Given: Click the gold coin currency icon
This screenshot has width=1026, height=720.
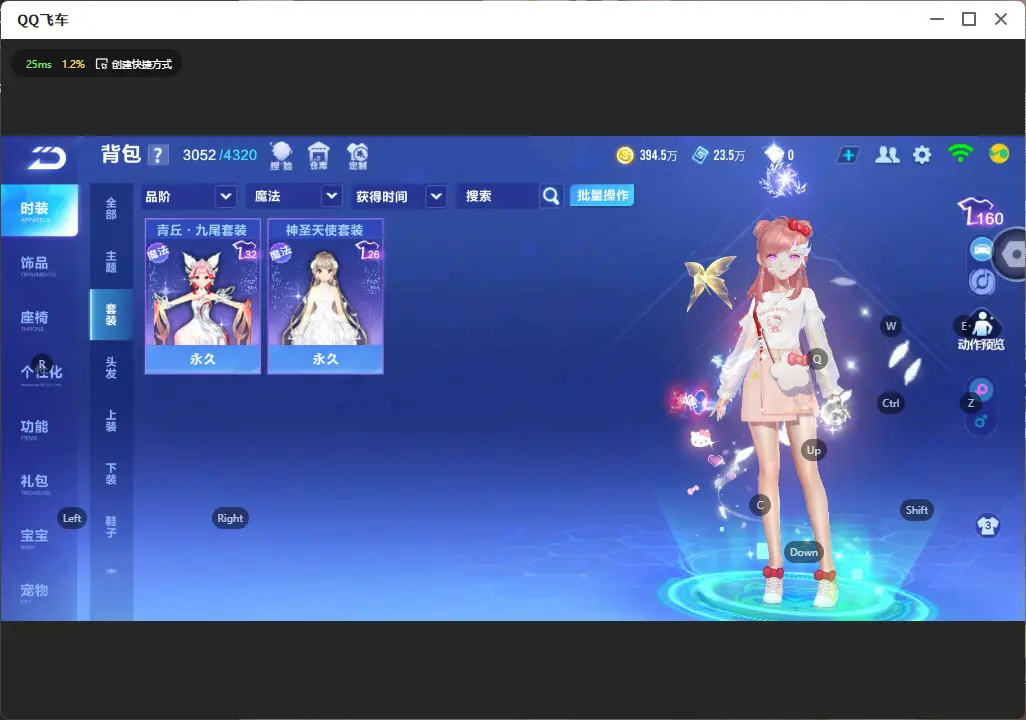Looking at the screenshot, I should click(625, 155).
